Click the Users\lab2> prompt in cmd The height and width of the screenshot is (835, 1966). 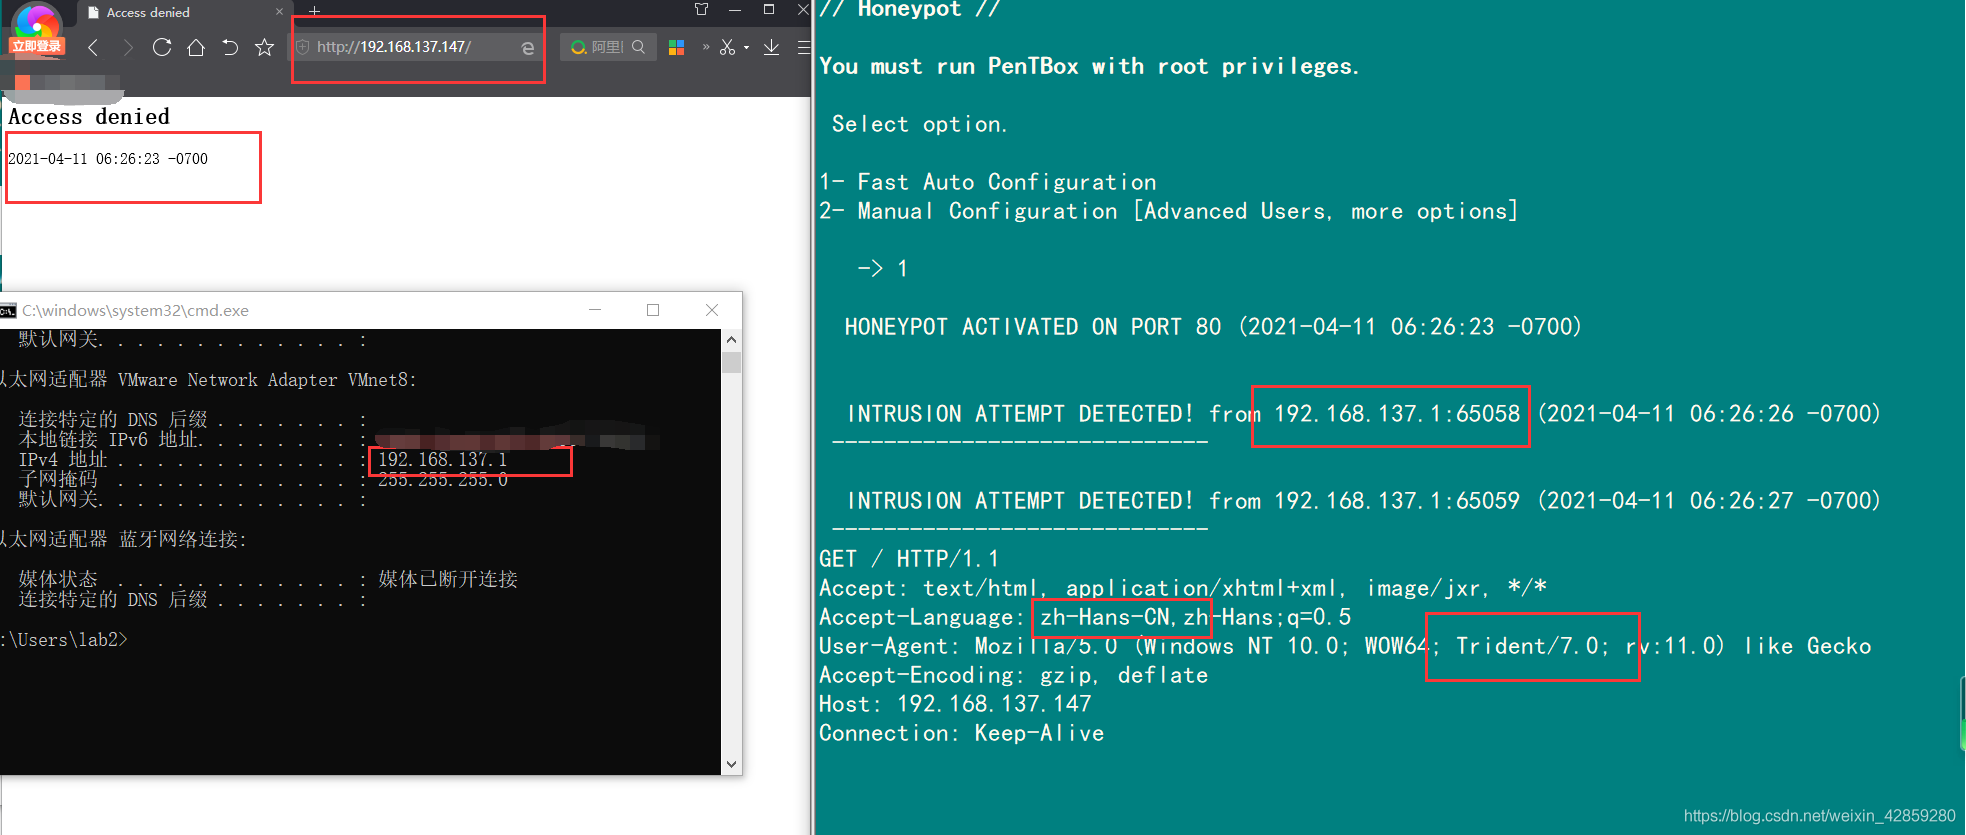coord(66,640)
